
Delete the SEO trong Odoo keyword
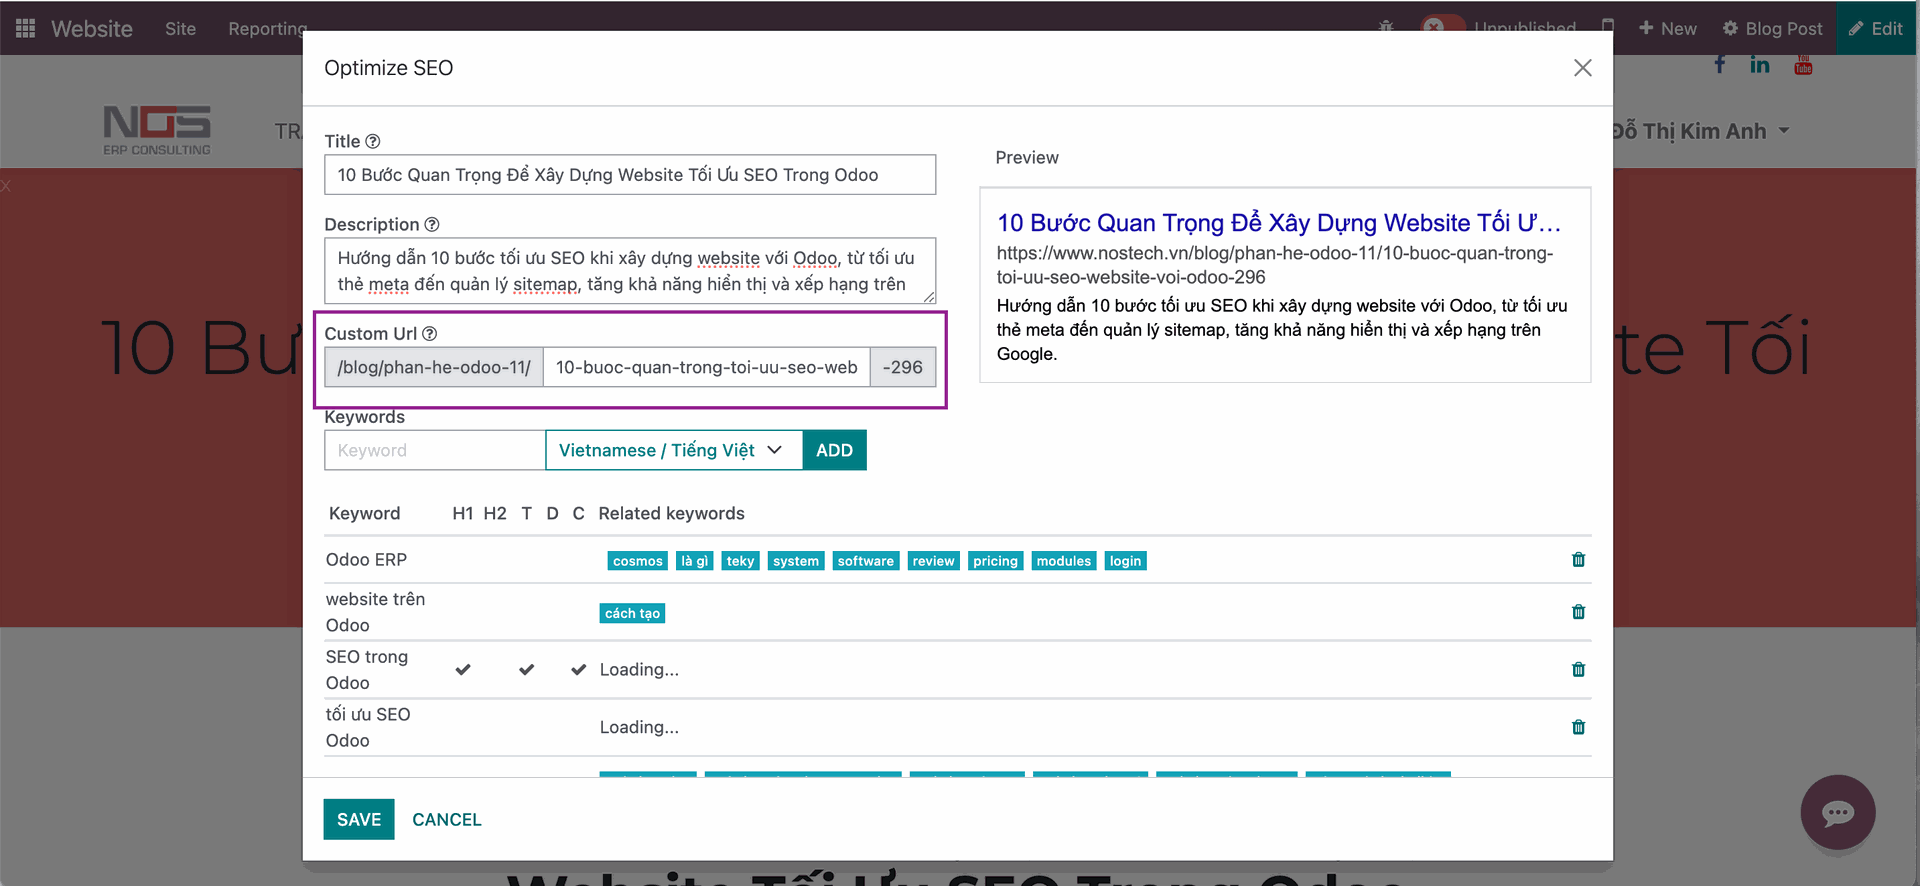pyautogui.click(x=1578, y=670)
